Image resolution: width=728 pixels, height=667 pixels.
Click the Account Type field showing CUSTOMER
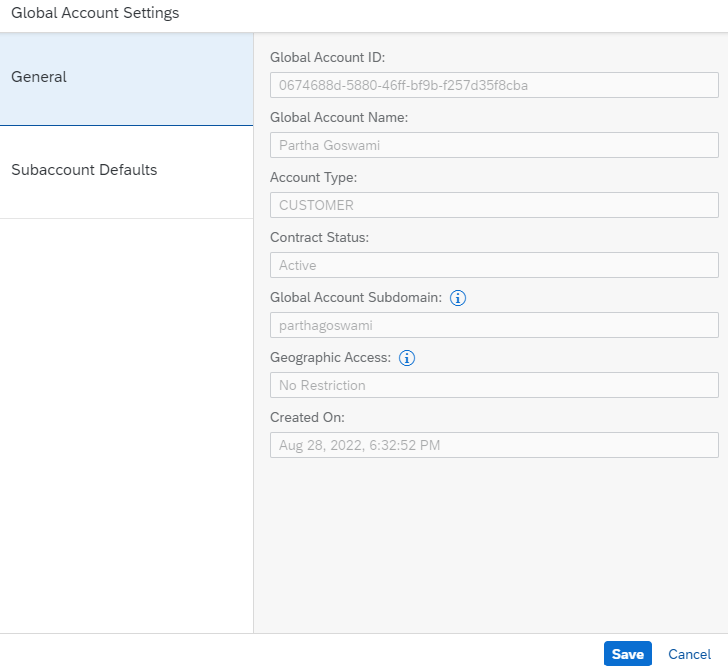click(x=494, y=205)
